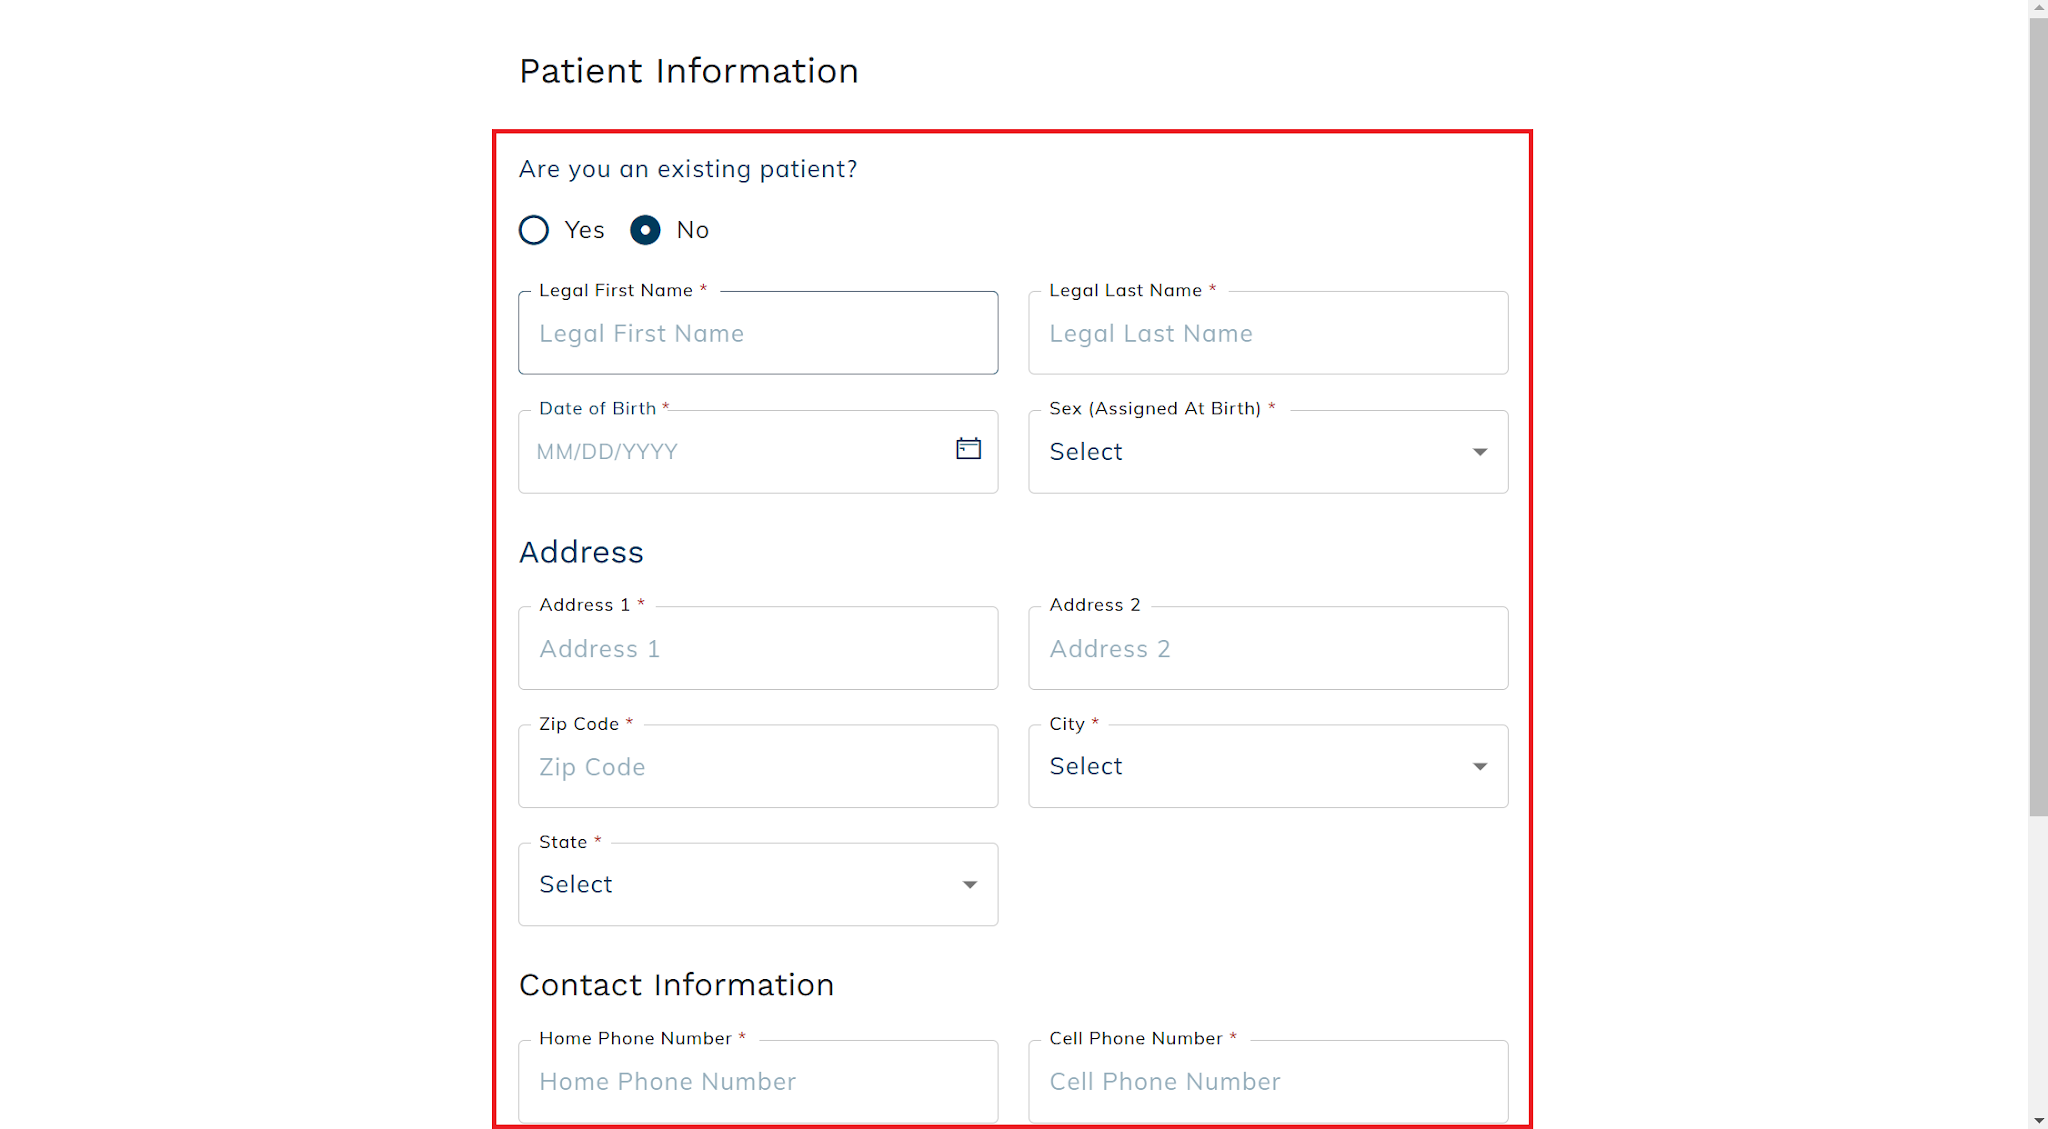The image size is (2048, 1129).
Task: Open the Date of Birth calendar picker
Action: [968, 449]
